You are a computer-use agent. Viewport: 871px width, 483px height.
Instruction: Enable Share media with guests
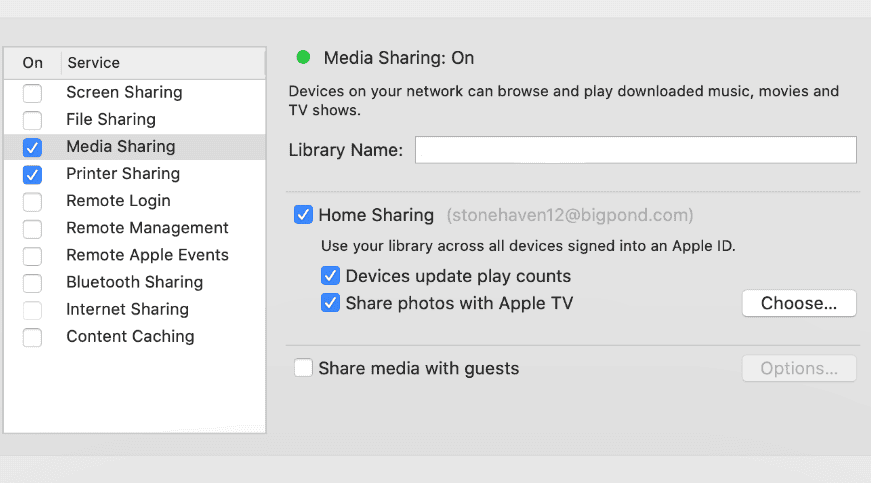point(304,368)
